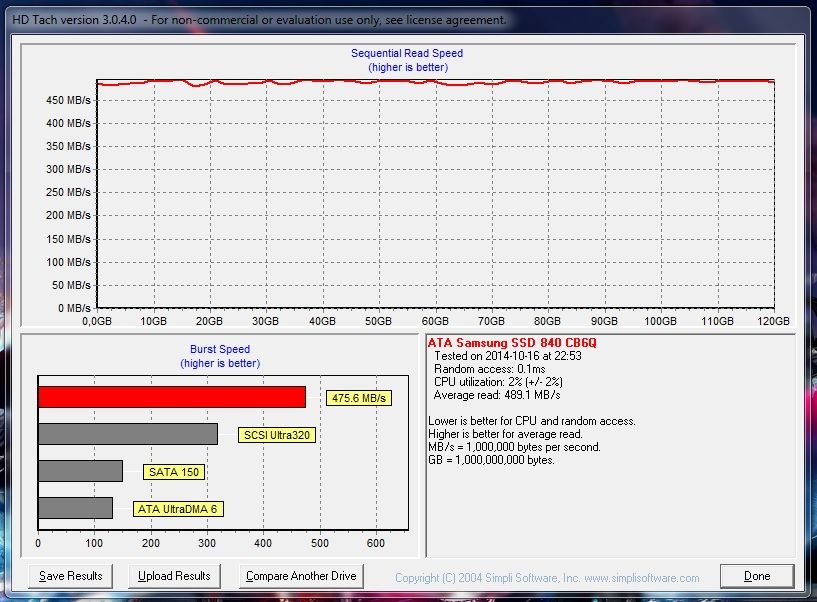Select the gray ATA UltraDMA 6 bar
Image resolution: width=817 pixels, height=602 pixels.
[76, 508]
